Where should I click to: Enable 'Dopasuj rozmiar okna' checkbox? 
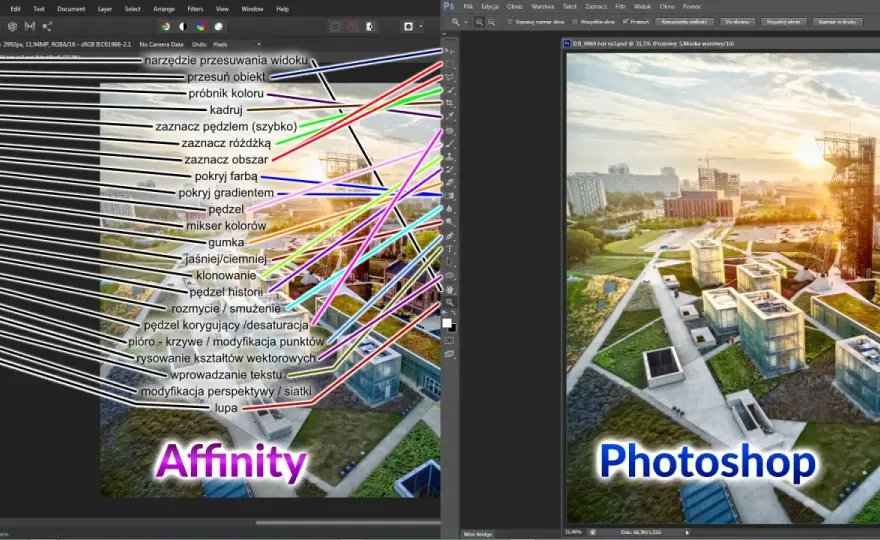click(510, 22)
